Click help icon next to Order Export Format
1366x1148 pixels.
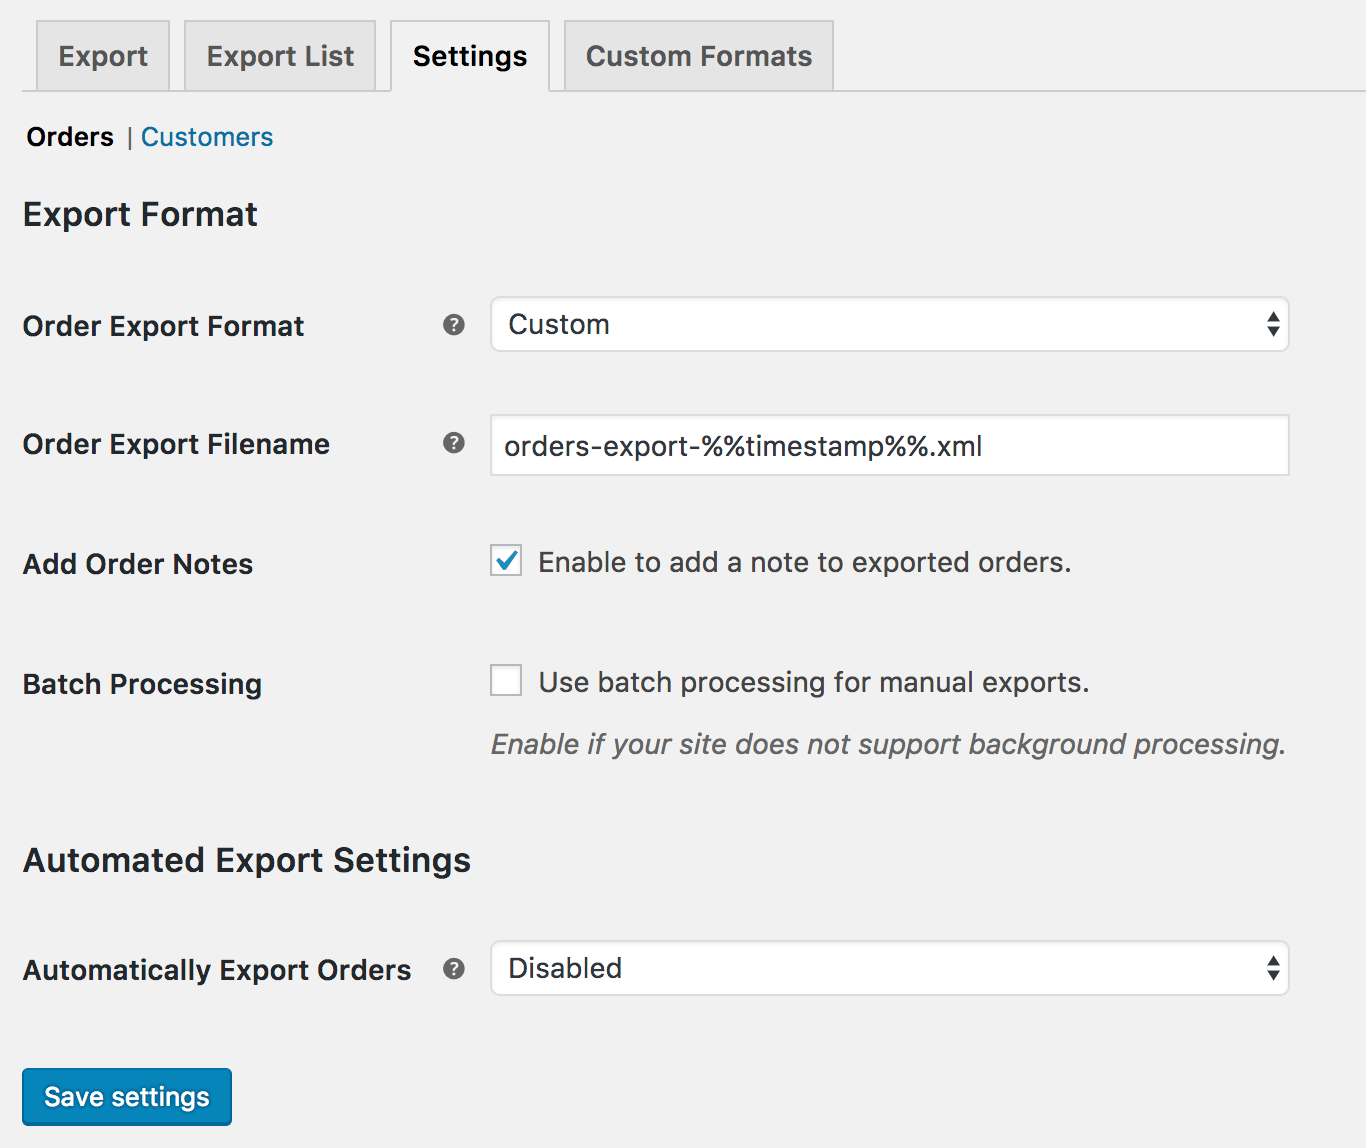point(454,325)
